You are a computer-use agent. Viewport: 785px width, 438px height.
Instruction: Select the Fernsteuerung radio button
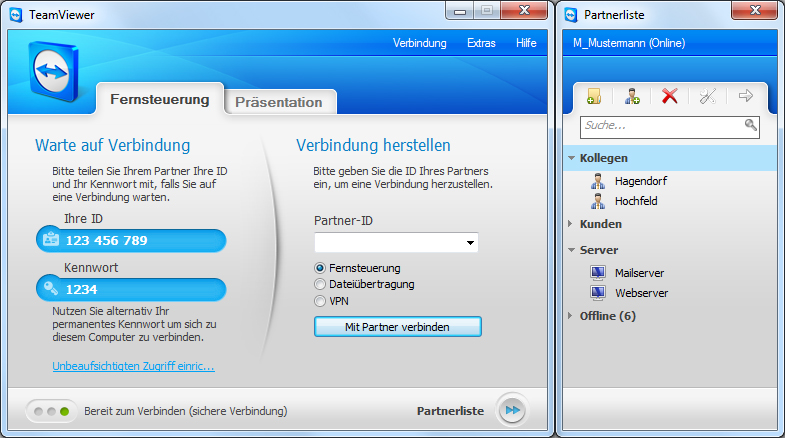pyautogui.click(x=319, y=268)
